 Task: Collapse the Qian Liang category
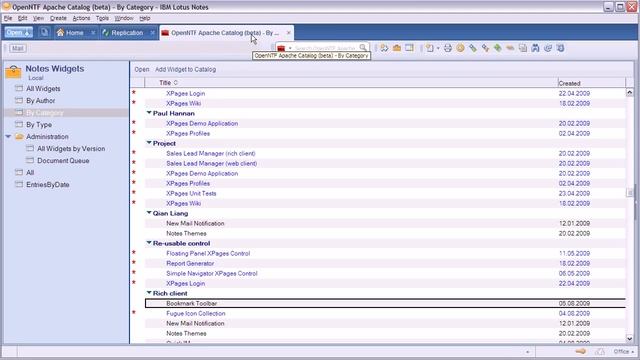point(149,213)
